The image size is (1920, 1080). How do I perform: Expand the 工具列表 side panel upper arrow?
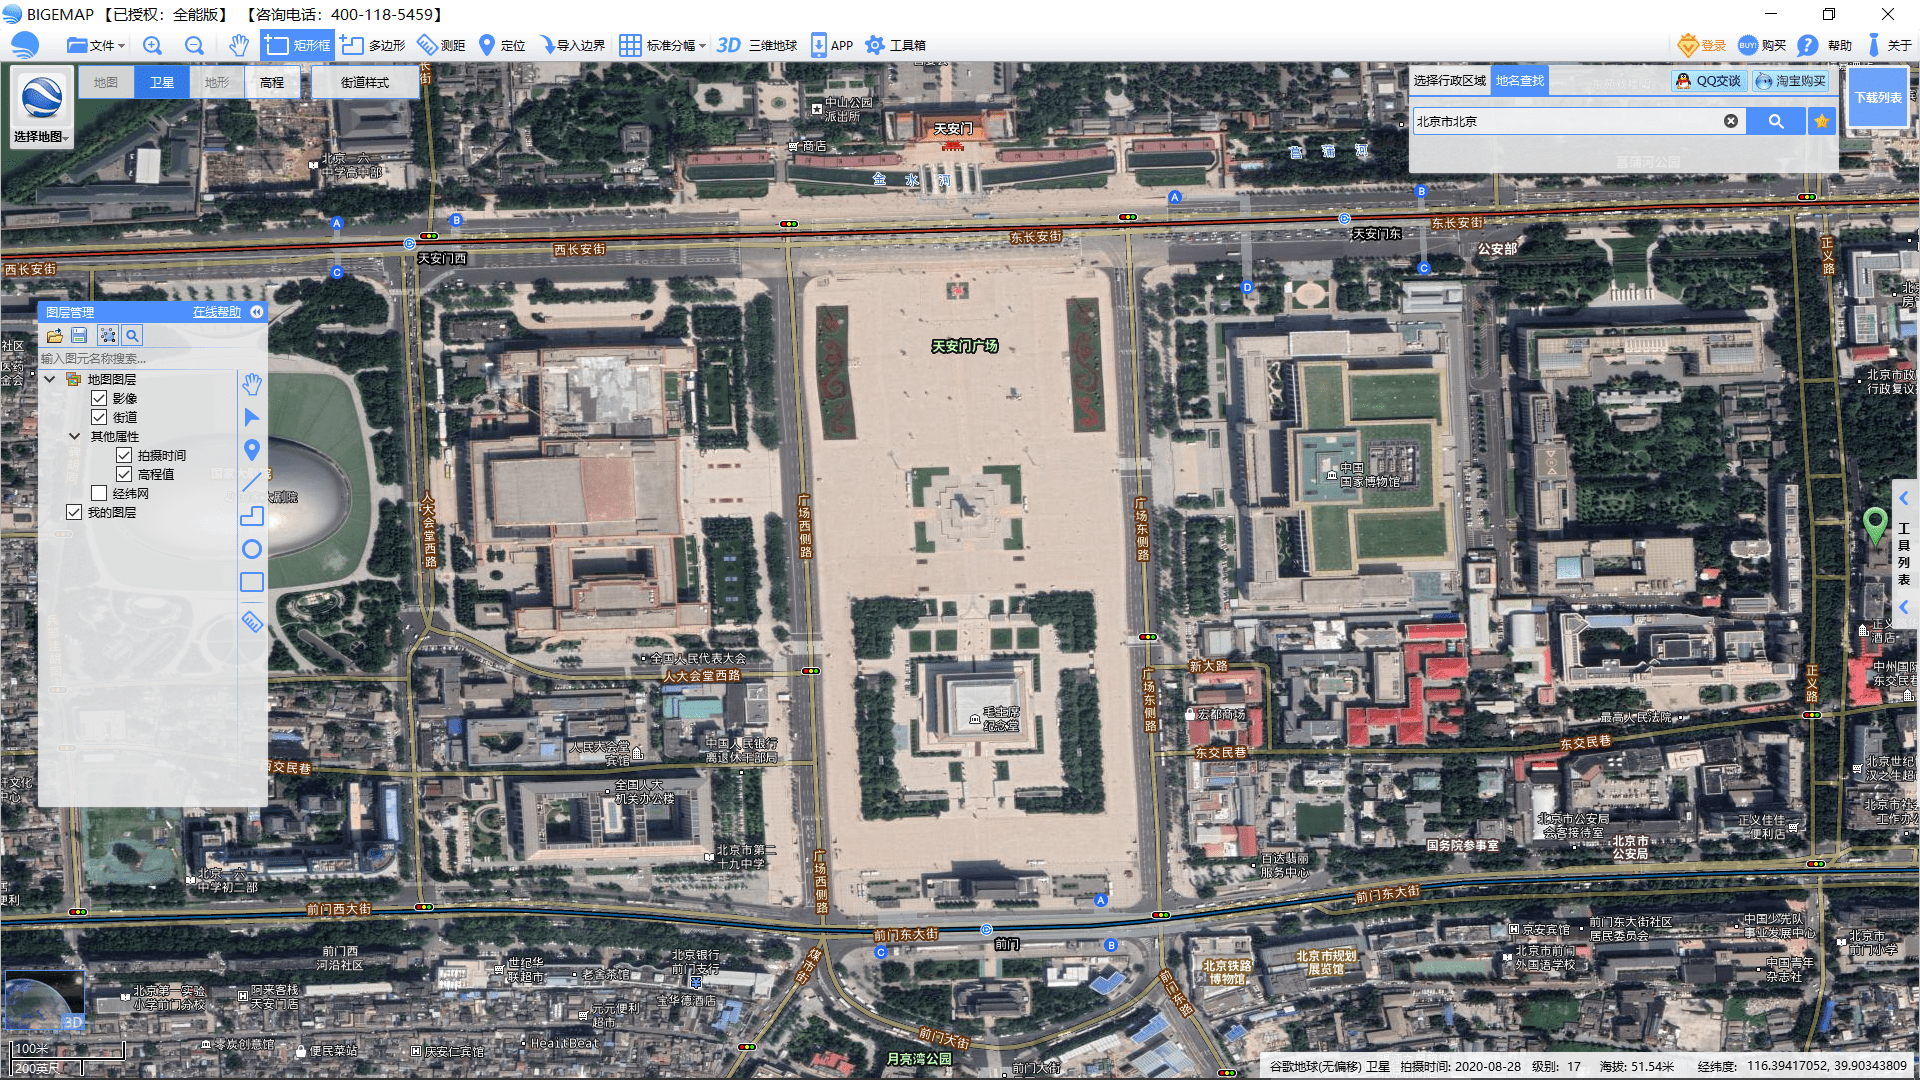[x=1904, y=498]
